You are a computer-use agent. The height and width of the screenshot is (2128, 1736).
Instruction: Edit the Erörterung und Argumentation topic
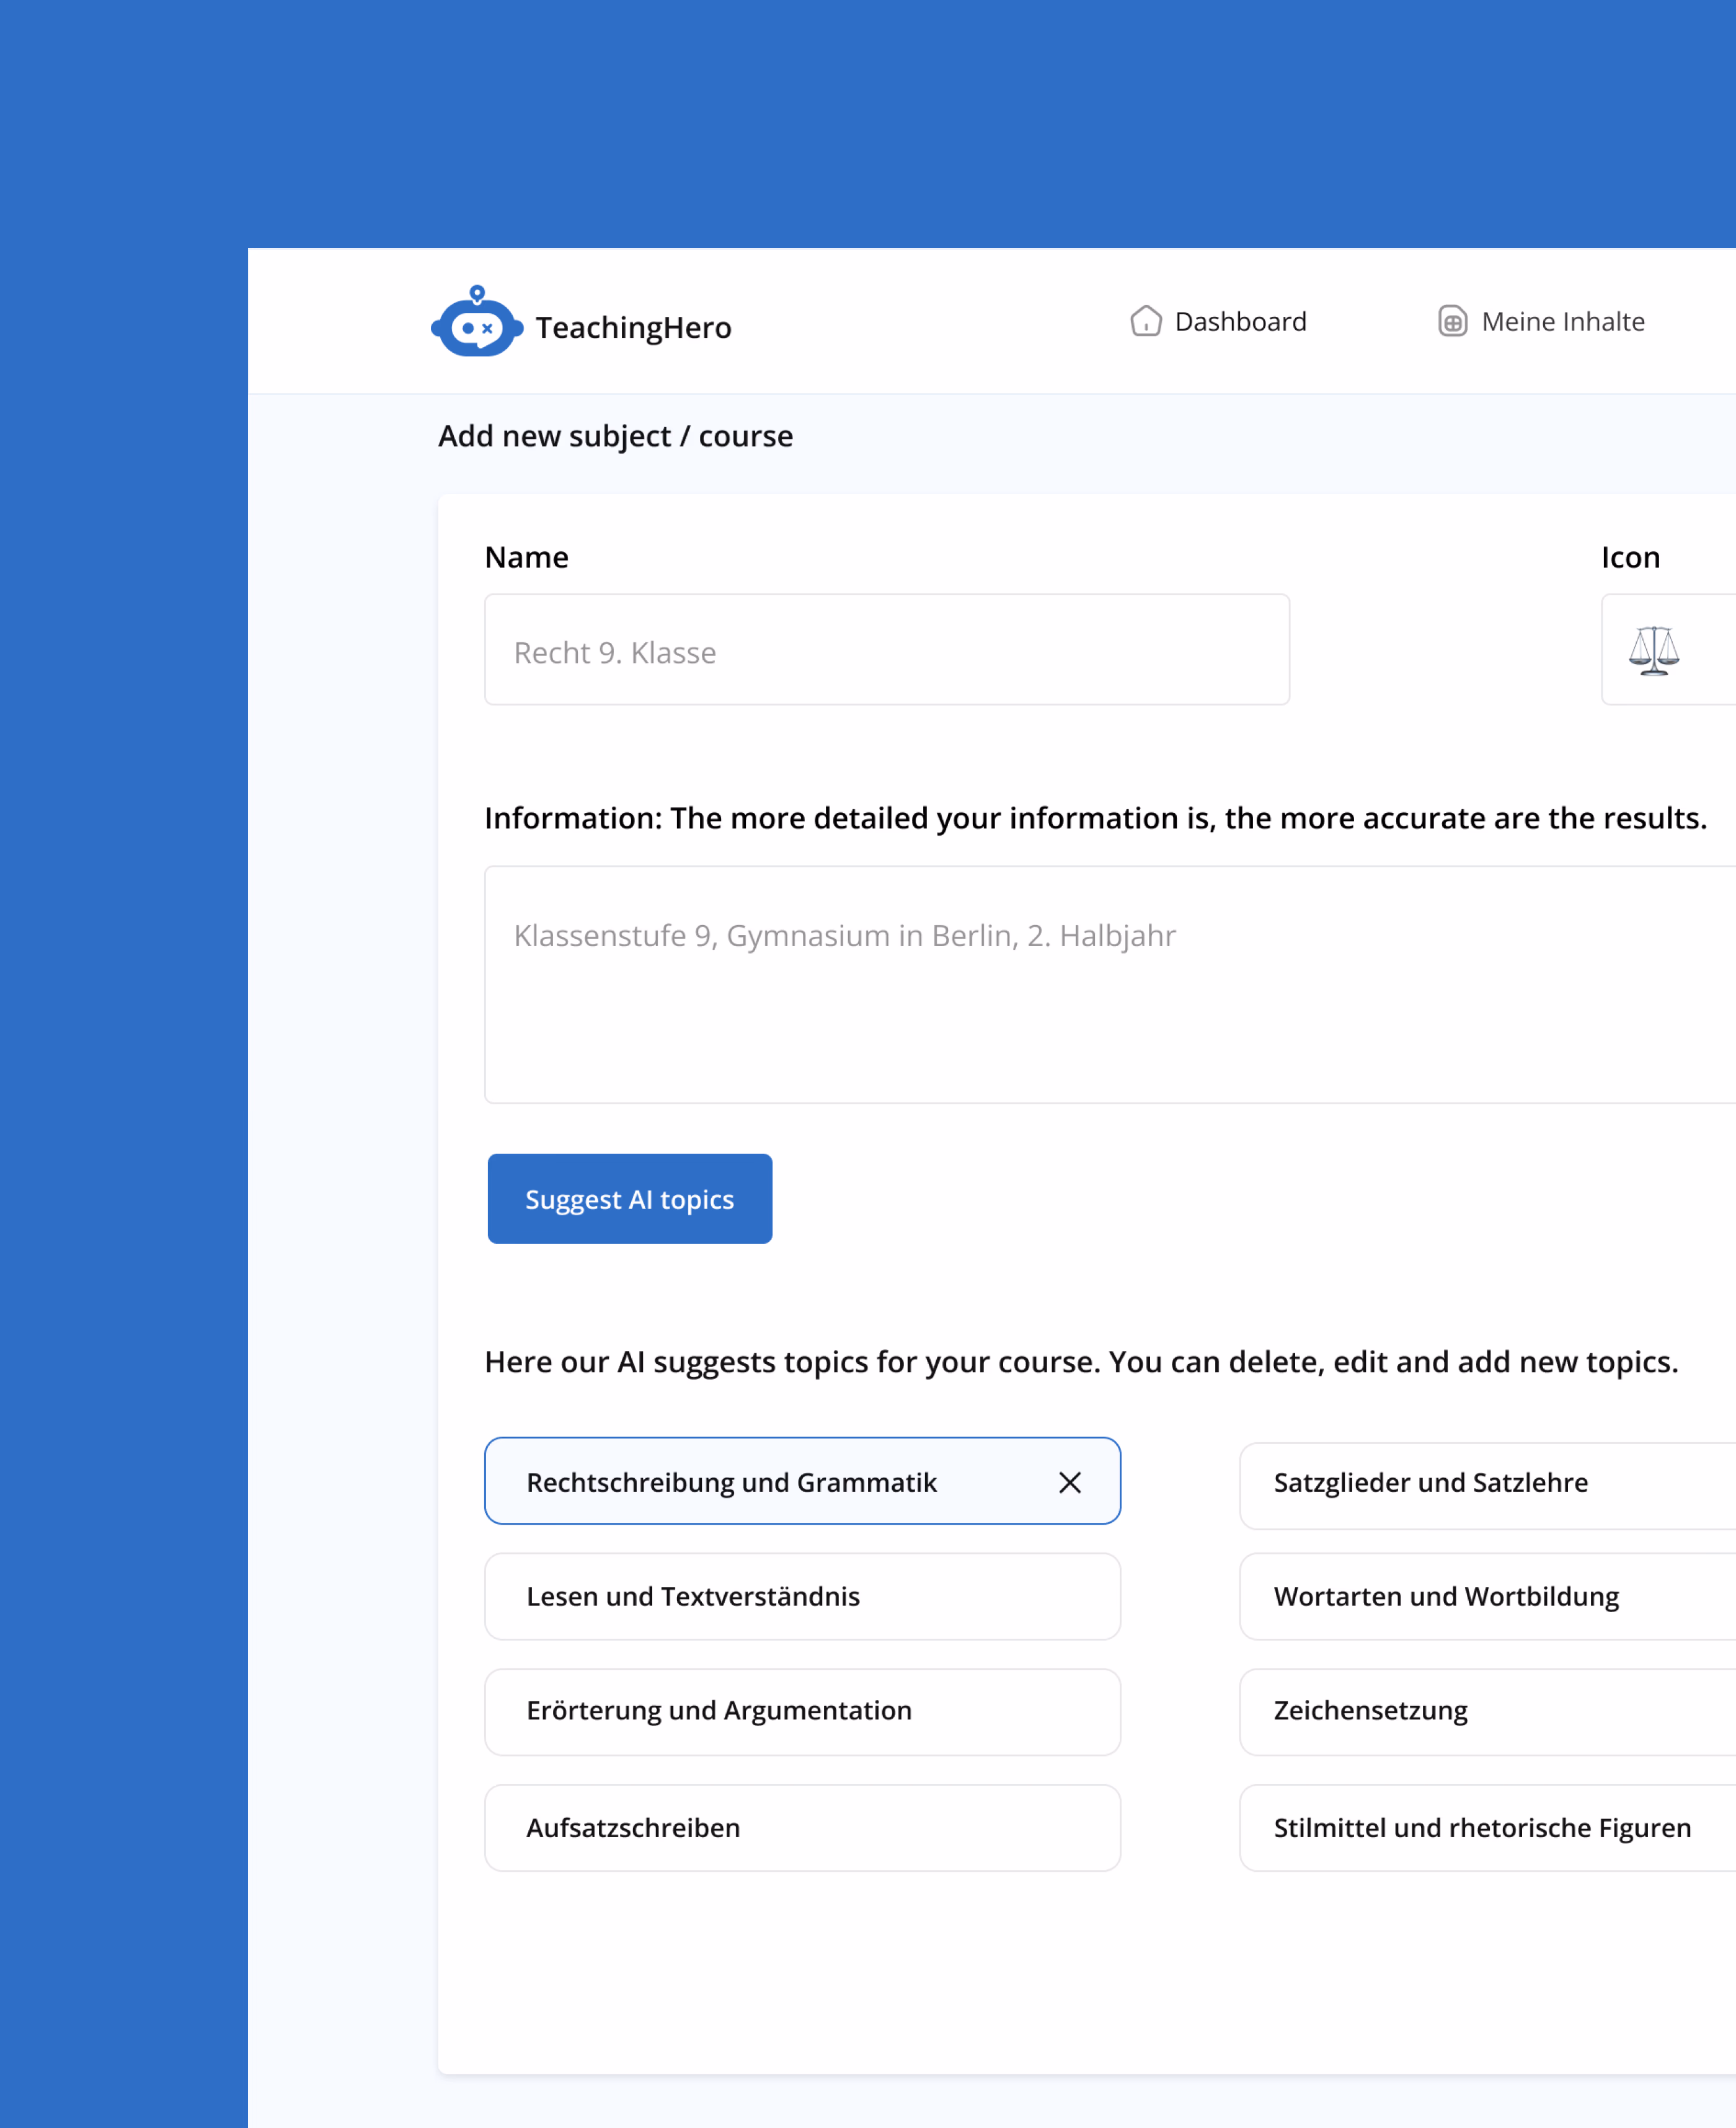tap(801, 1711)
